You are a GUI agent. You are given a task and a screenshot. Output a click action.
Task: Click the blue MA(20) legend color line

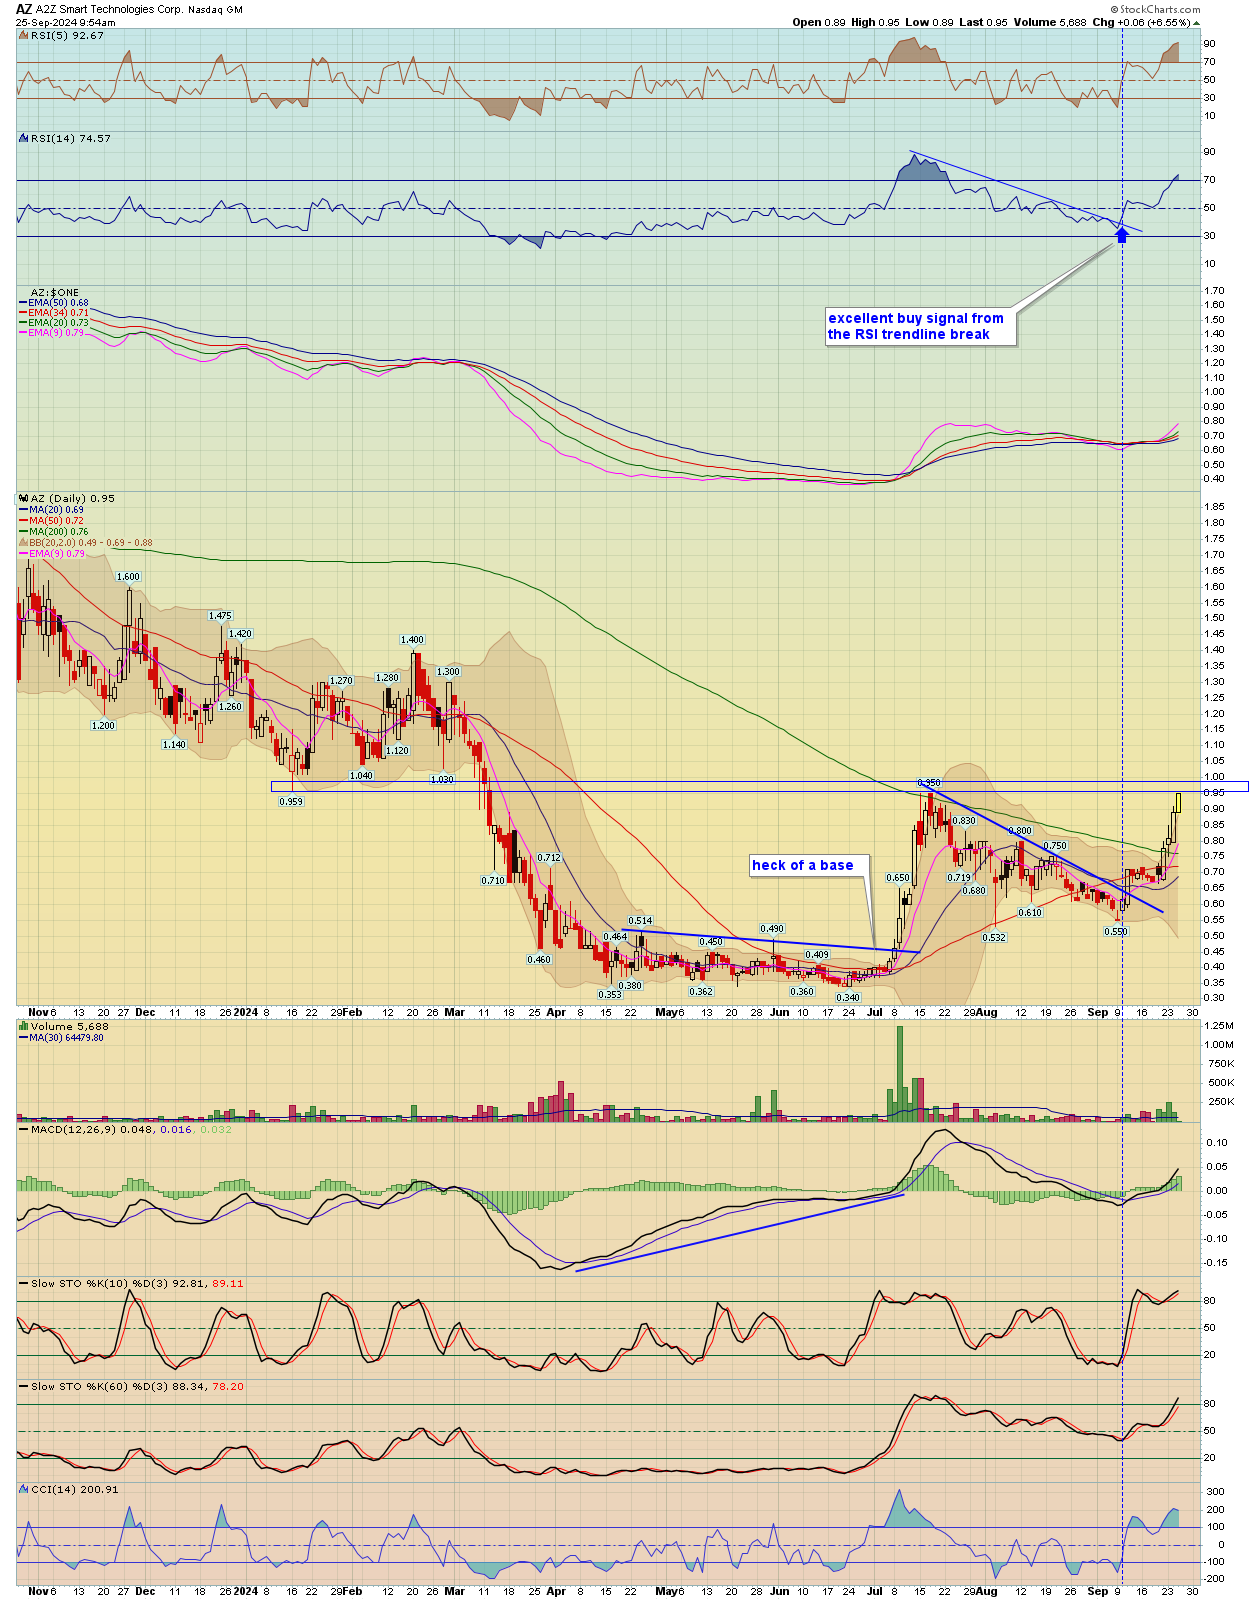(23, 510)
